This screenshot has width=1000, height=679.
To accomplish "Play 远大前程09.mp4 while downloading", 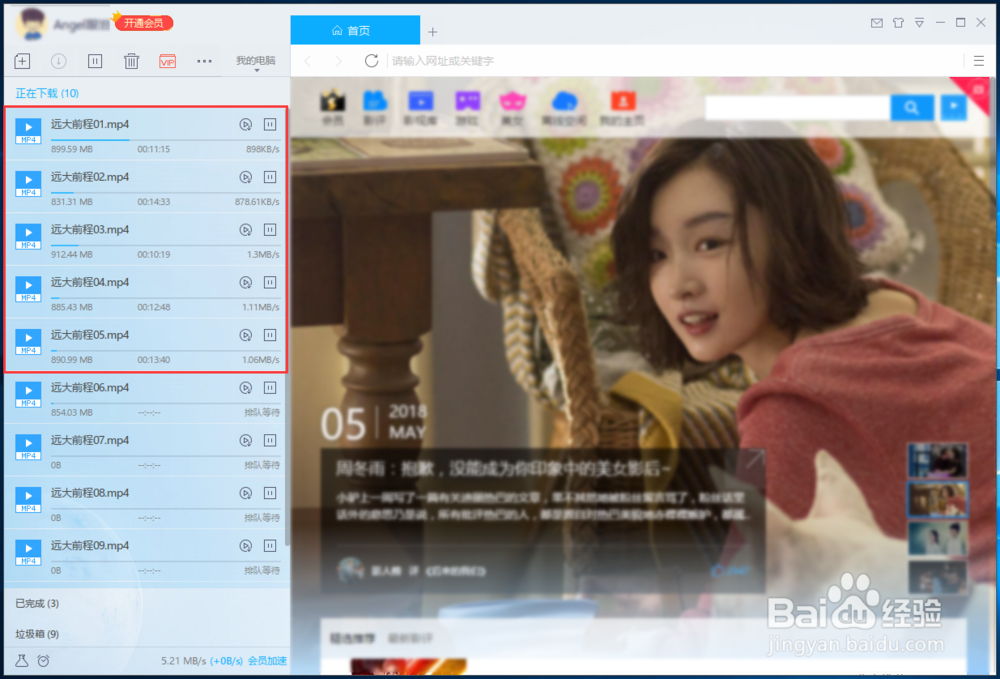I will [246, 546].
